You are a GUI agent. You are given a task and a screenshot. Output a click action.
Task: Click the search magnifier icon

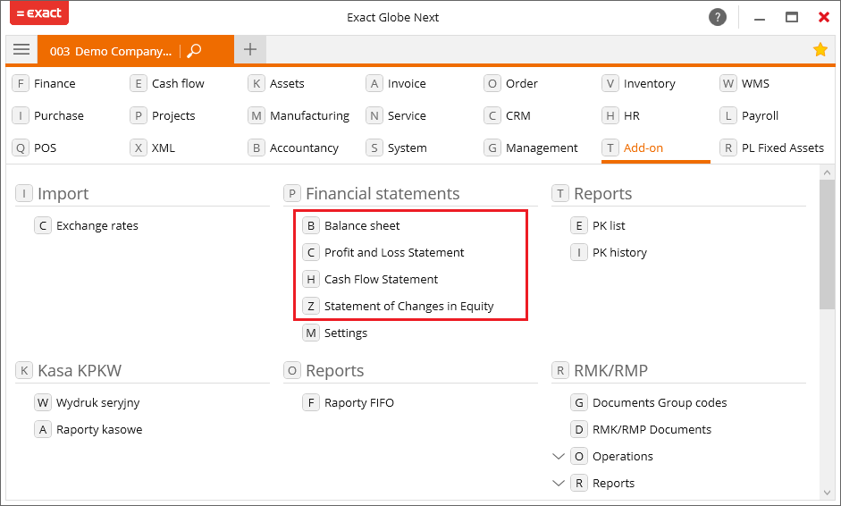[194, 50]
